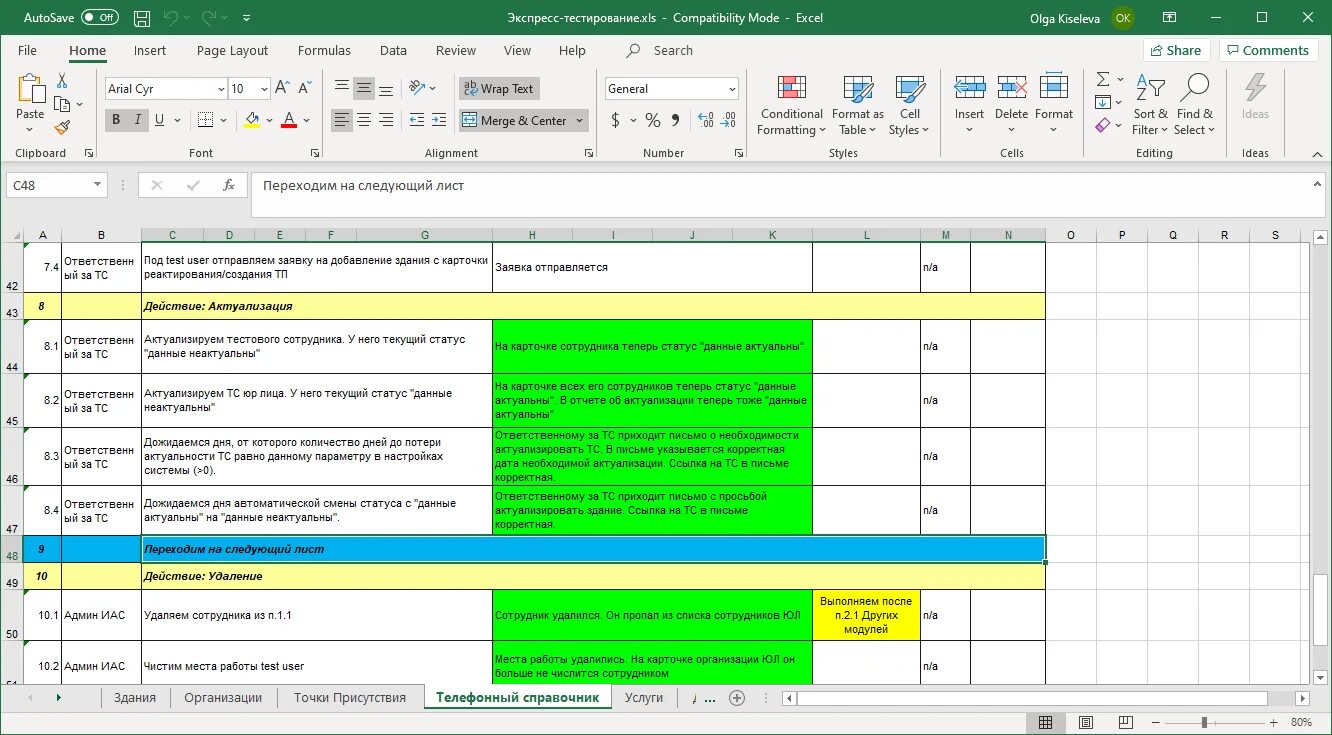This screenshot has height=735, width=1332.
Task: Open the Review ribbon tab
Action: 456,50
